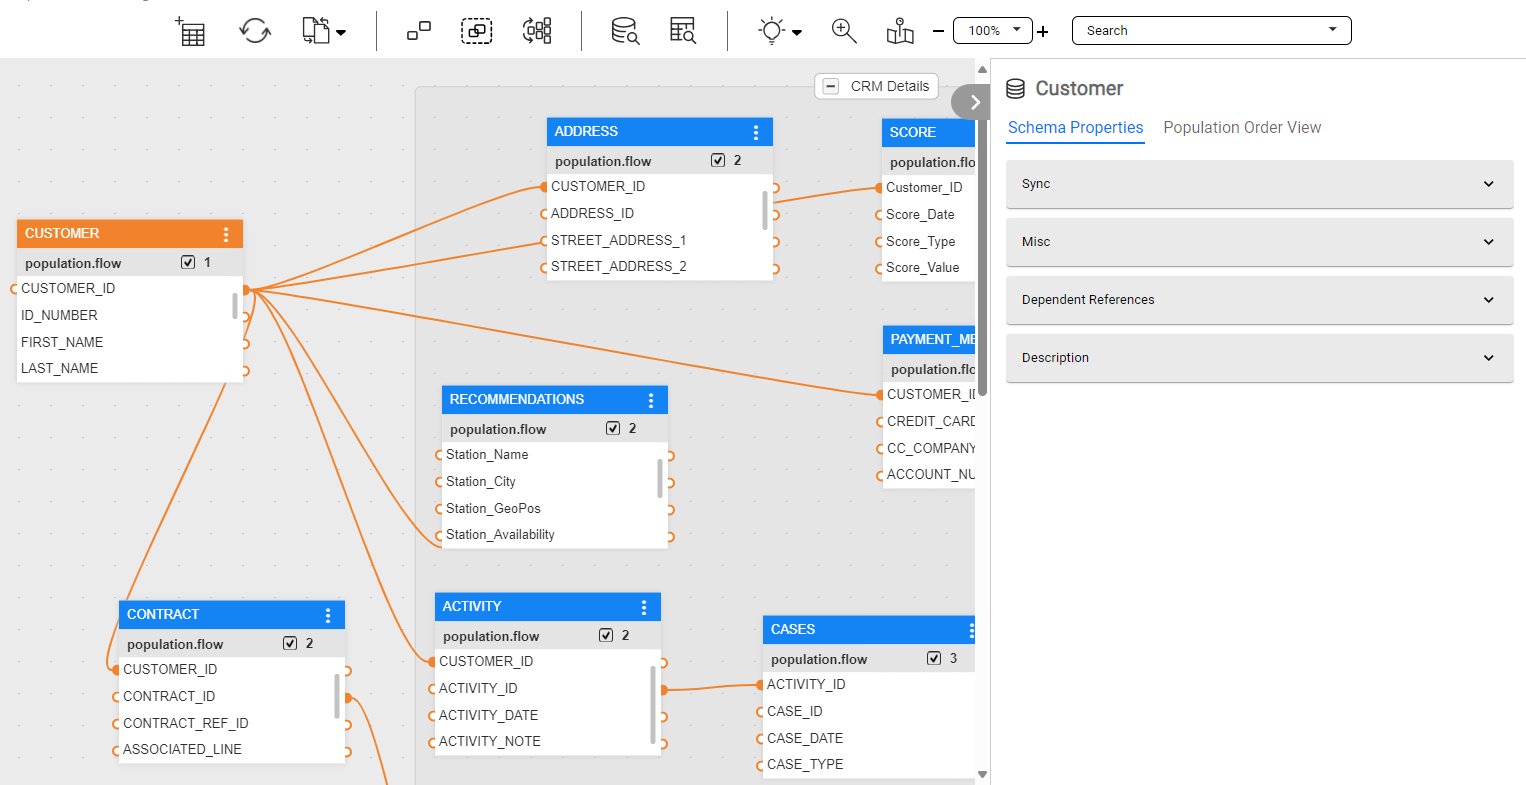Viewport: 1526px width, 785px height.
Task: Uncheck the RECOMMENDATIONS population.flow checkbox
Action: tap(613, 428)
